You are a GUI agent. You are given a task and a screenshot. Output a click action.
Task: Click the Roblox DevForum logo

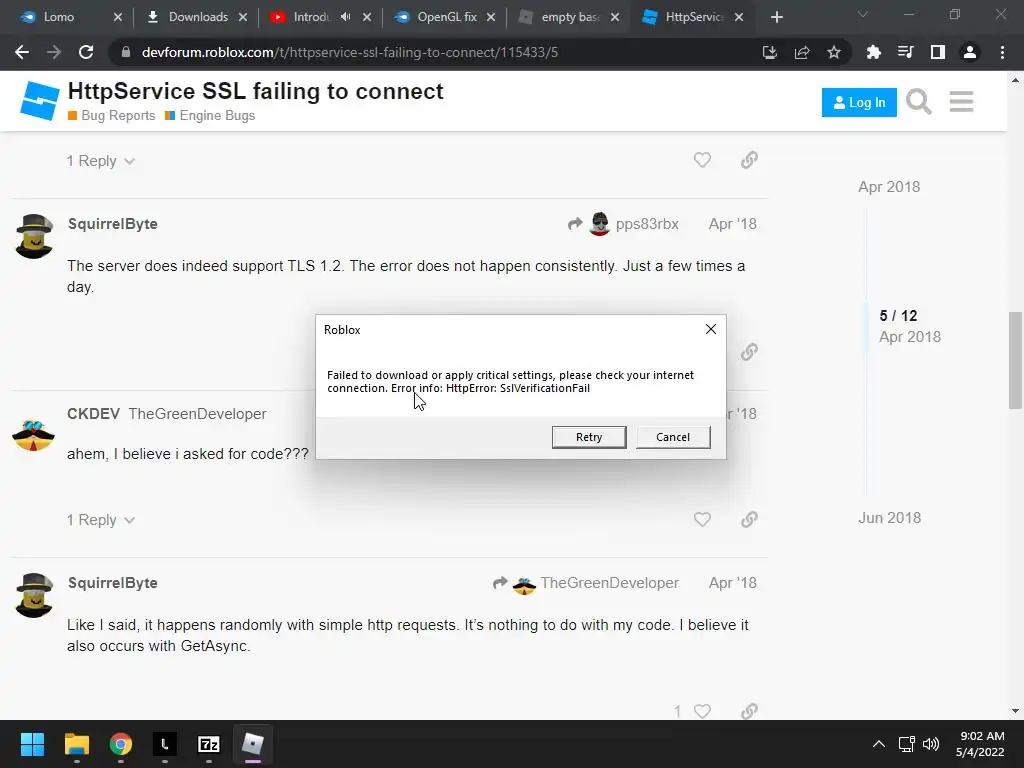(x=39, y=101)
